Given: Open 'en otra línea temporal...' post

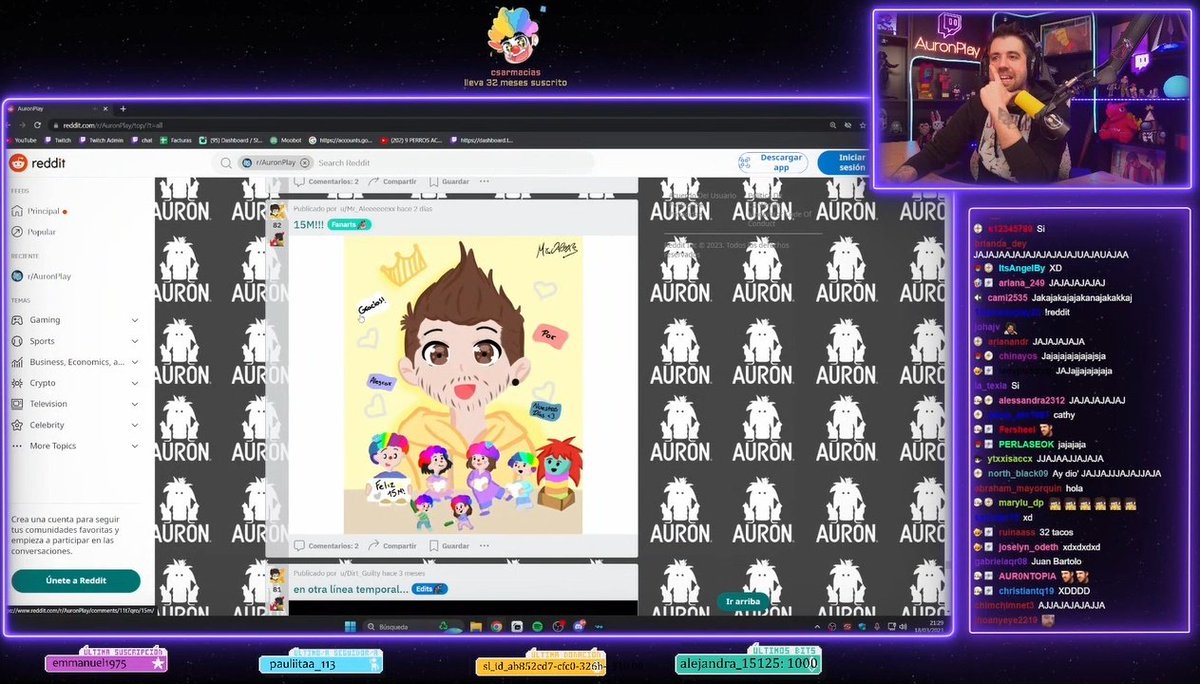Looking at the screenshot, I should (350, 589).
